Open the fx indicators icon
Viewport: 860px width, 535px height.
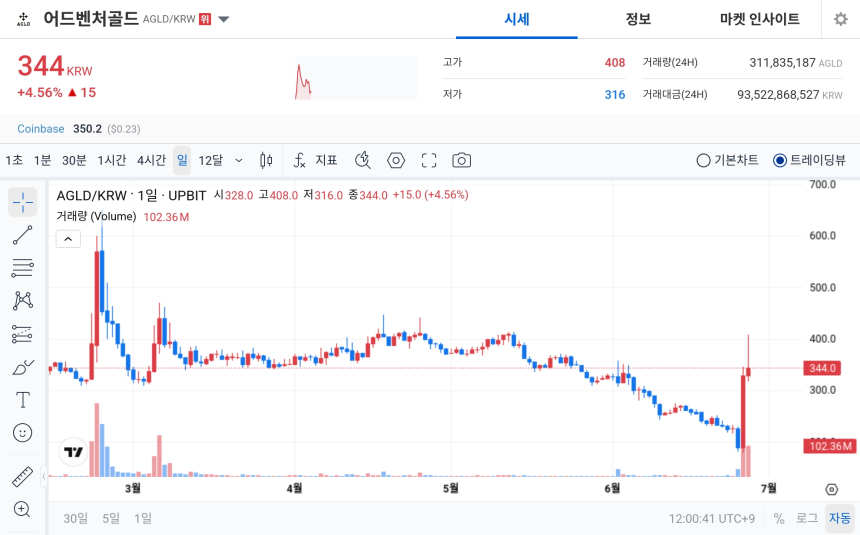[x=299, y=160]
